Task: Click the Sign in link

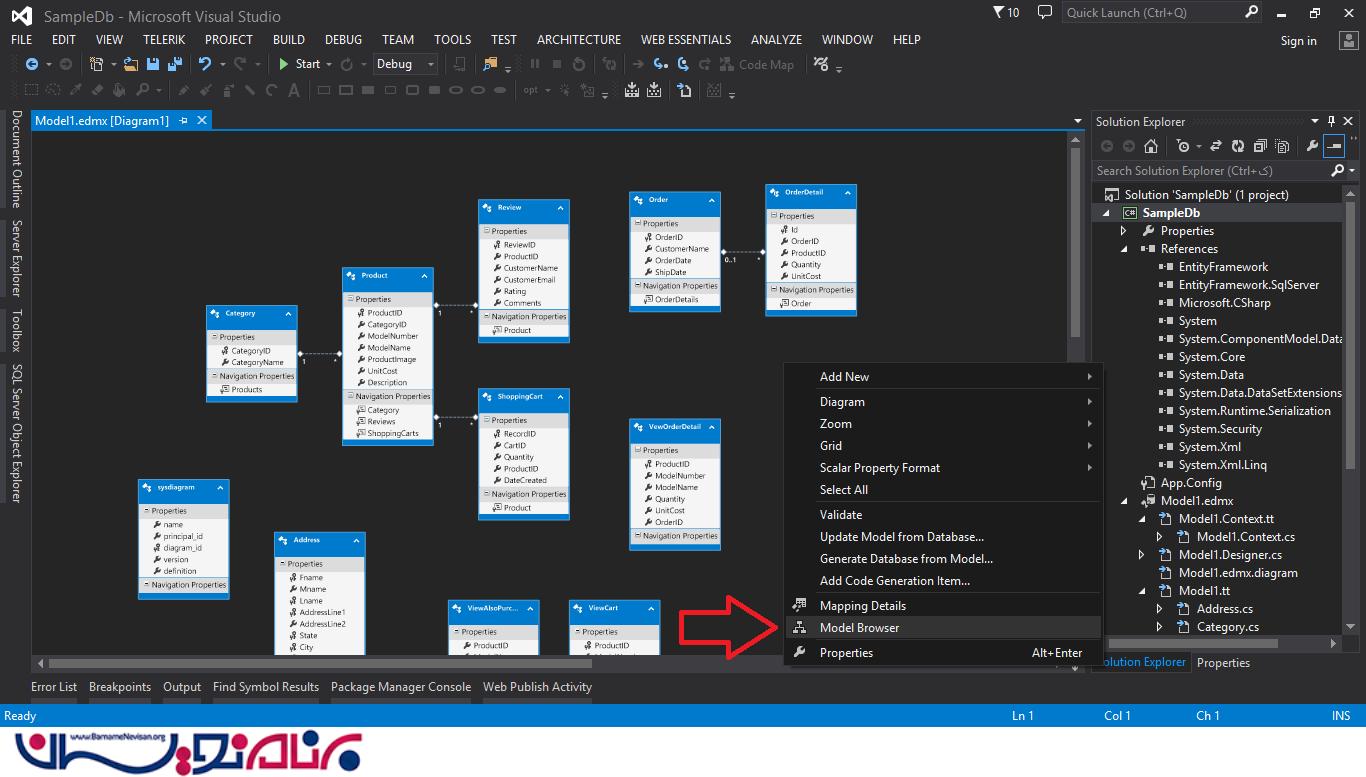Action: pyautogui.click(x=1298, y=41)
